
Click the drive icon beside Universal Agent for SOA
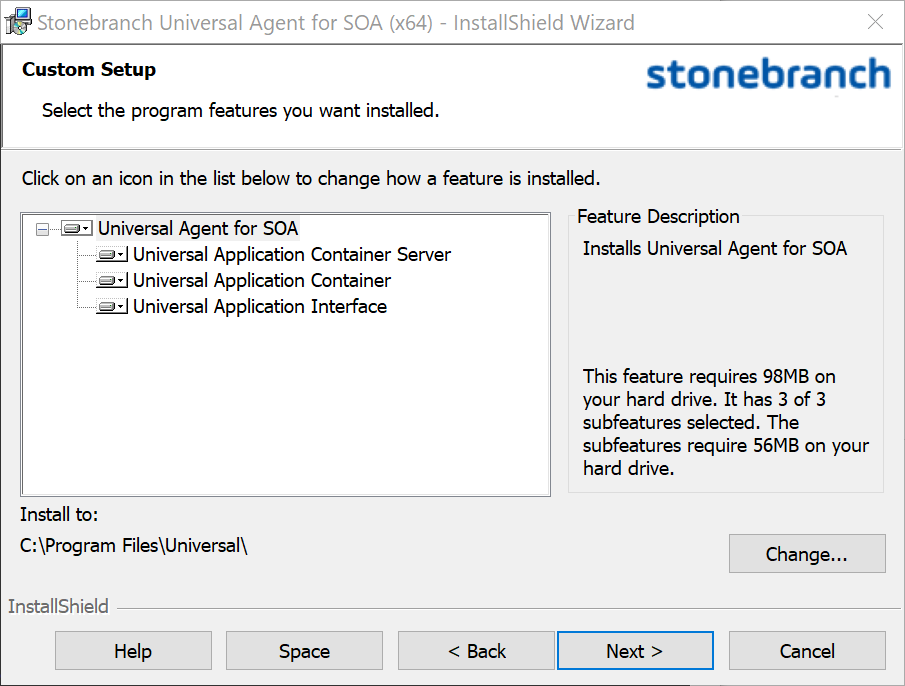(76, 229)
